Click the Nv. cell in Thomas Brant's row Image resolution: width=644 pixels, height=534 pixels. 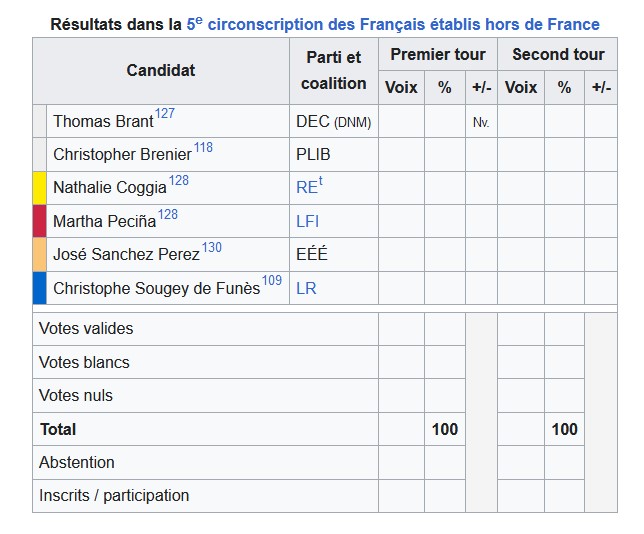click(481, 122)
